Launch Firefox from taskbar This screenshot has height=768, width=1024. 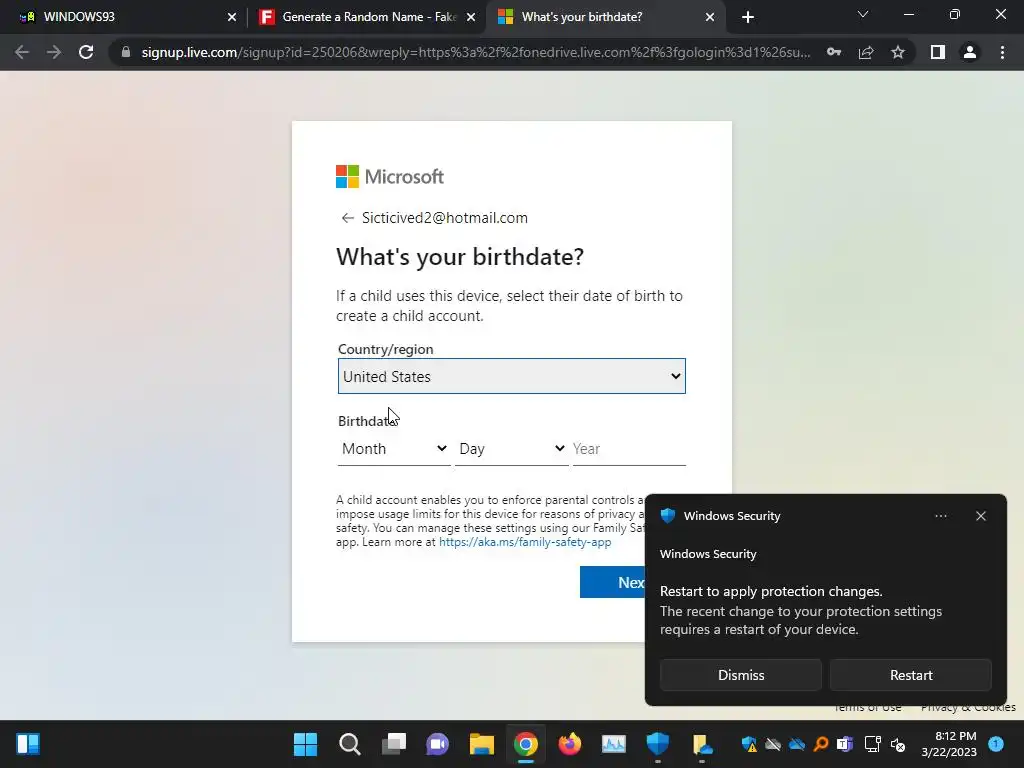(x=570, y=744)
